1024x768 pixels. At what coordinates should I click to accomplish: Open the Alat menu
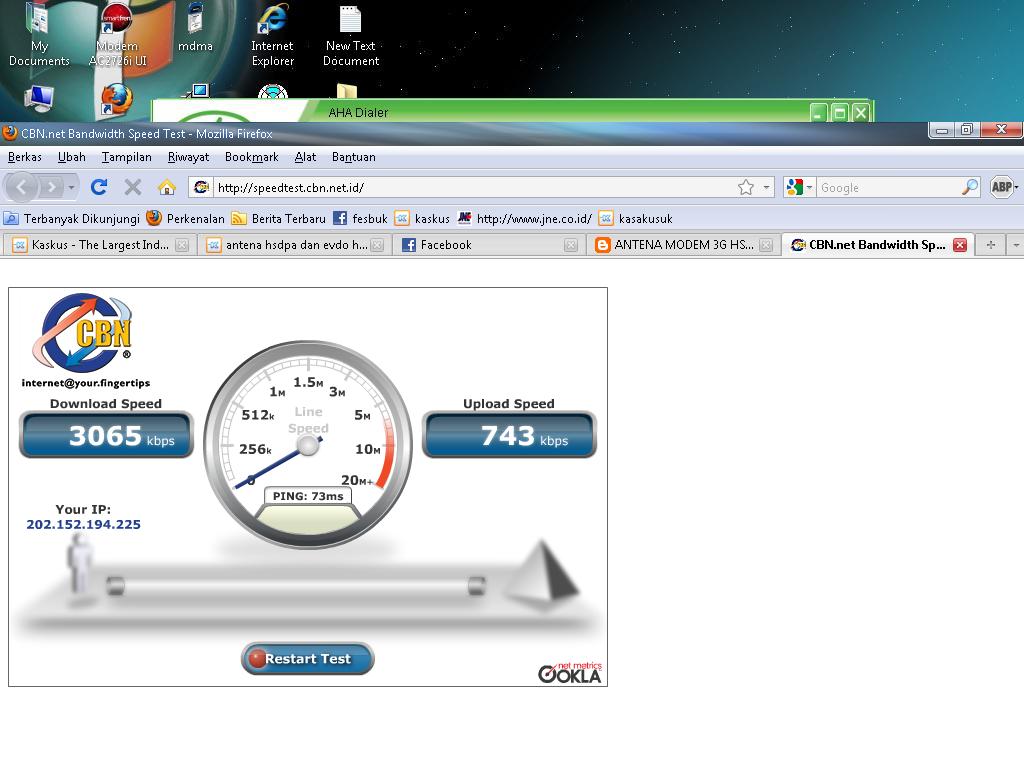pos(305,157)
